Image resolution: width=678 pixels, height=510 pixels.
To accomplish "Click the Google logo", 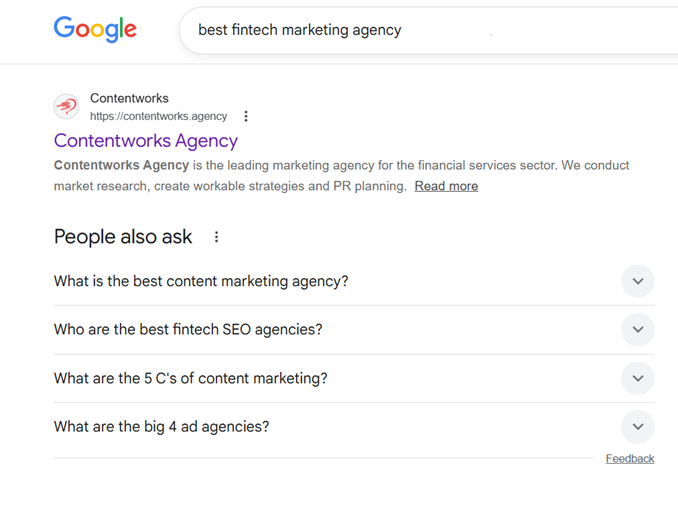I will (95, 30).
